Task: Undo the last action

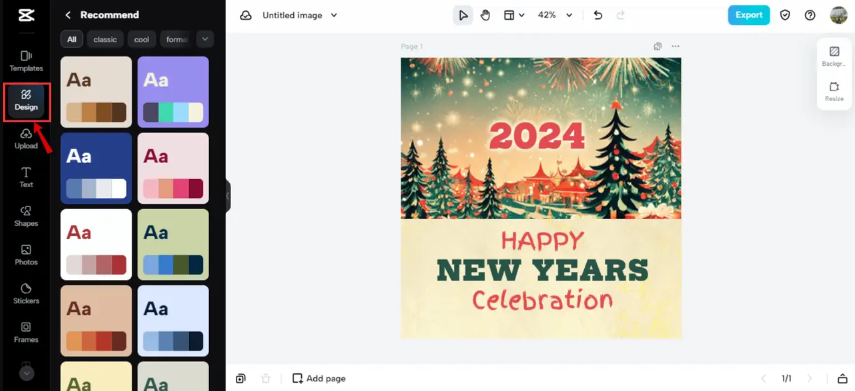Action: [x=598, y=15]
